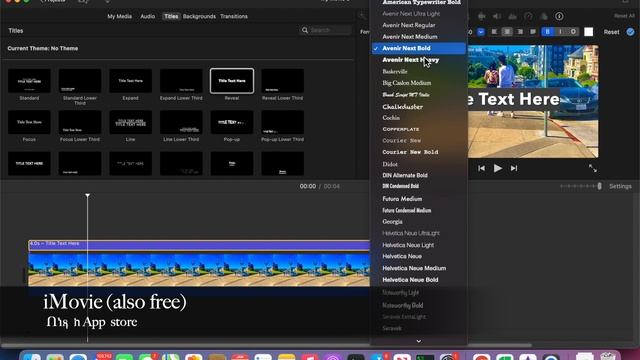Skip to previous frame in viewer

pyautogui.click(x=482, y=168)
